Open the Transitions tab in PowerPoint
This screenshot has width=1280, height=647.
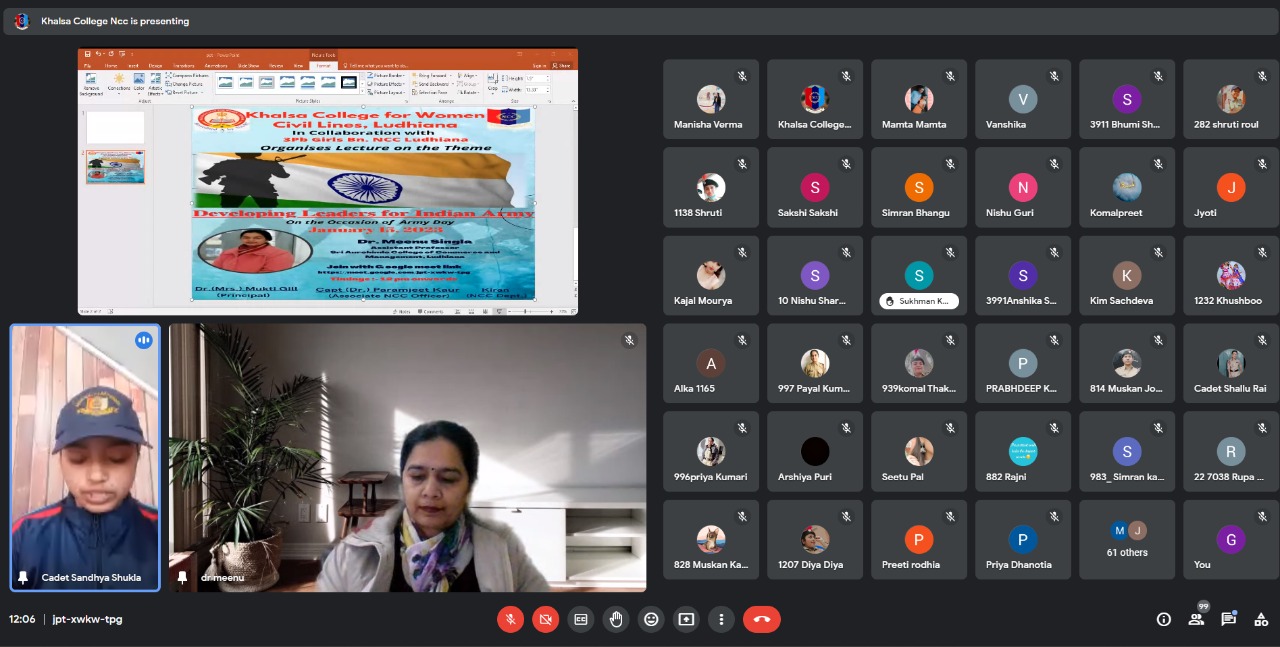point(184,65)
